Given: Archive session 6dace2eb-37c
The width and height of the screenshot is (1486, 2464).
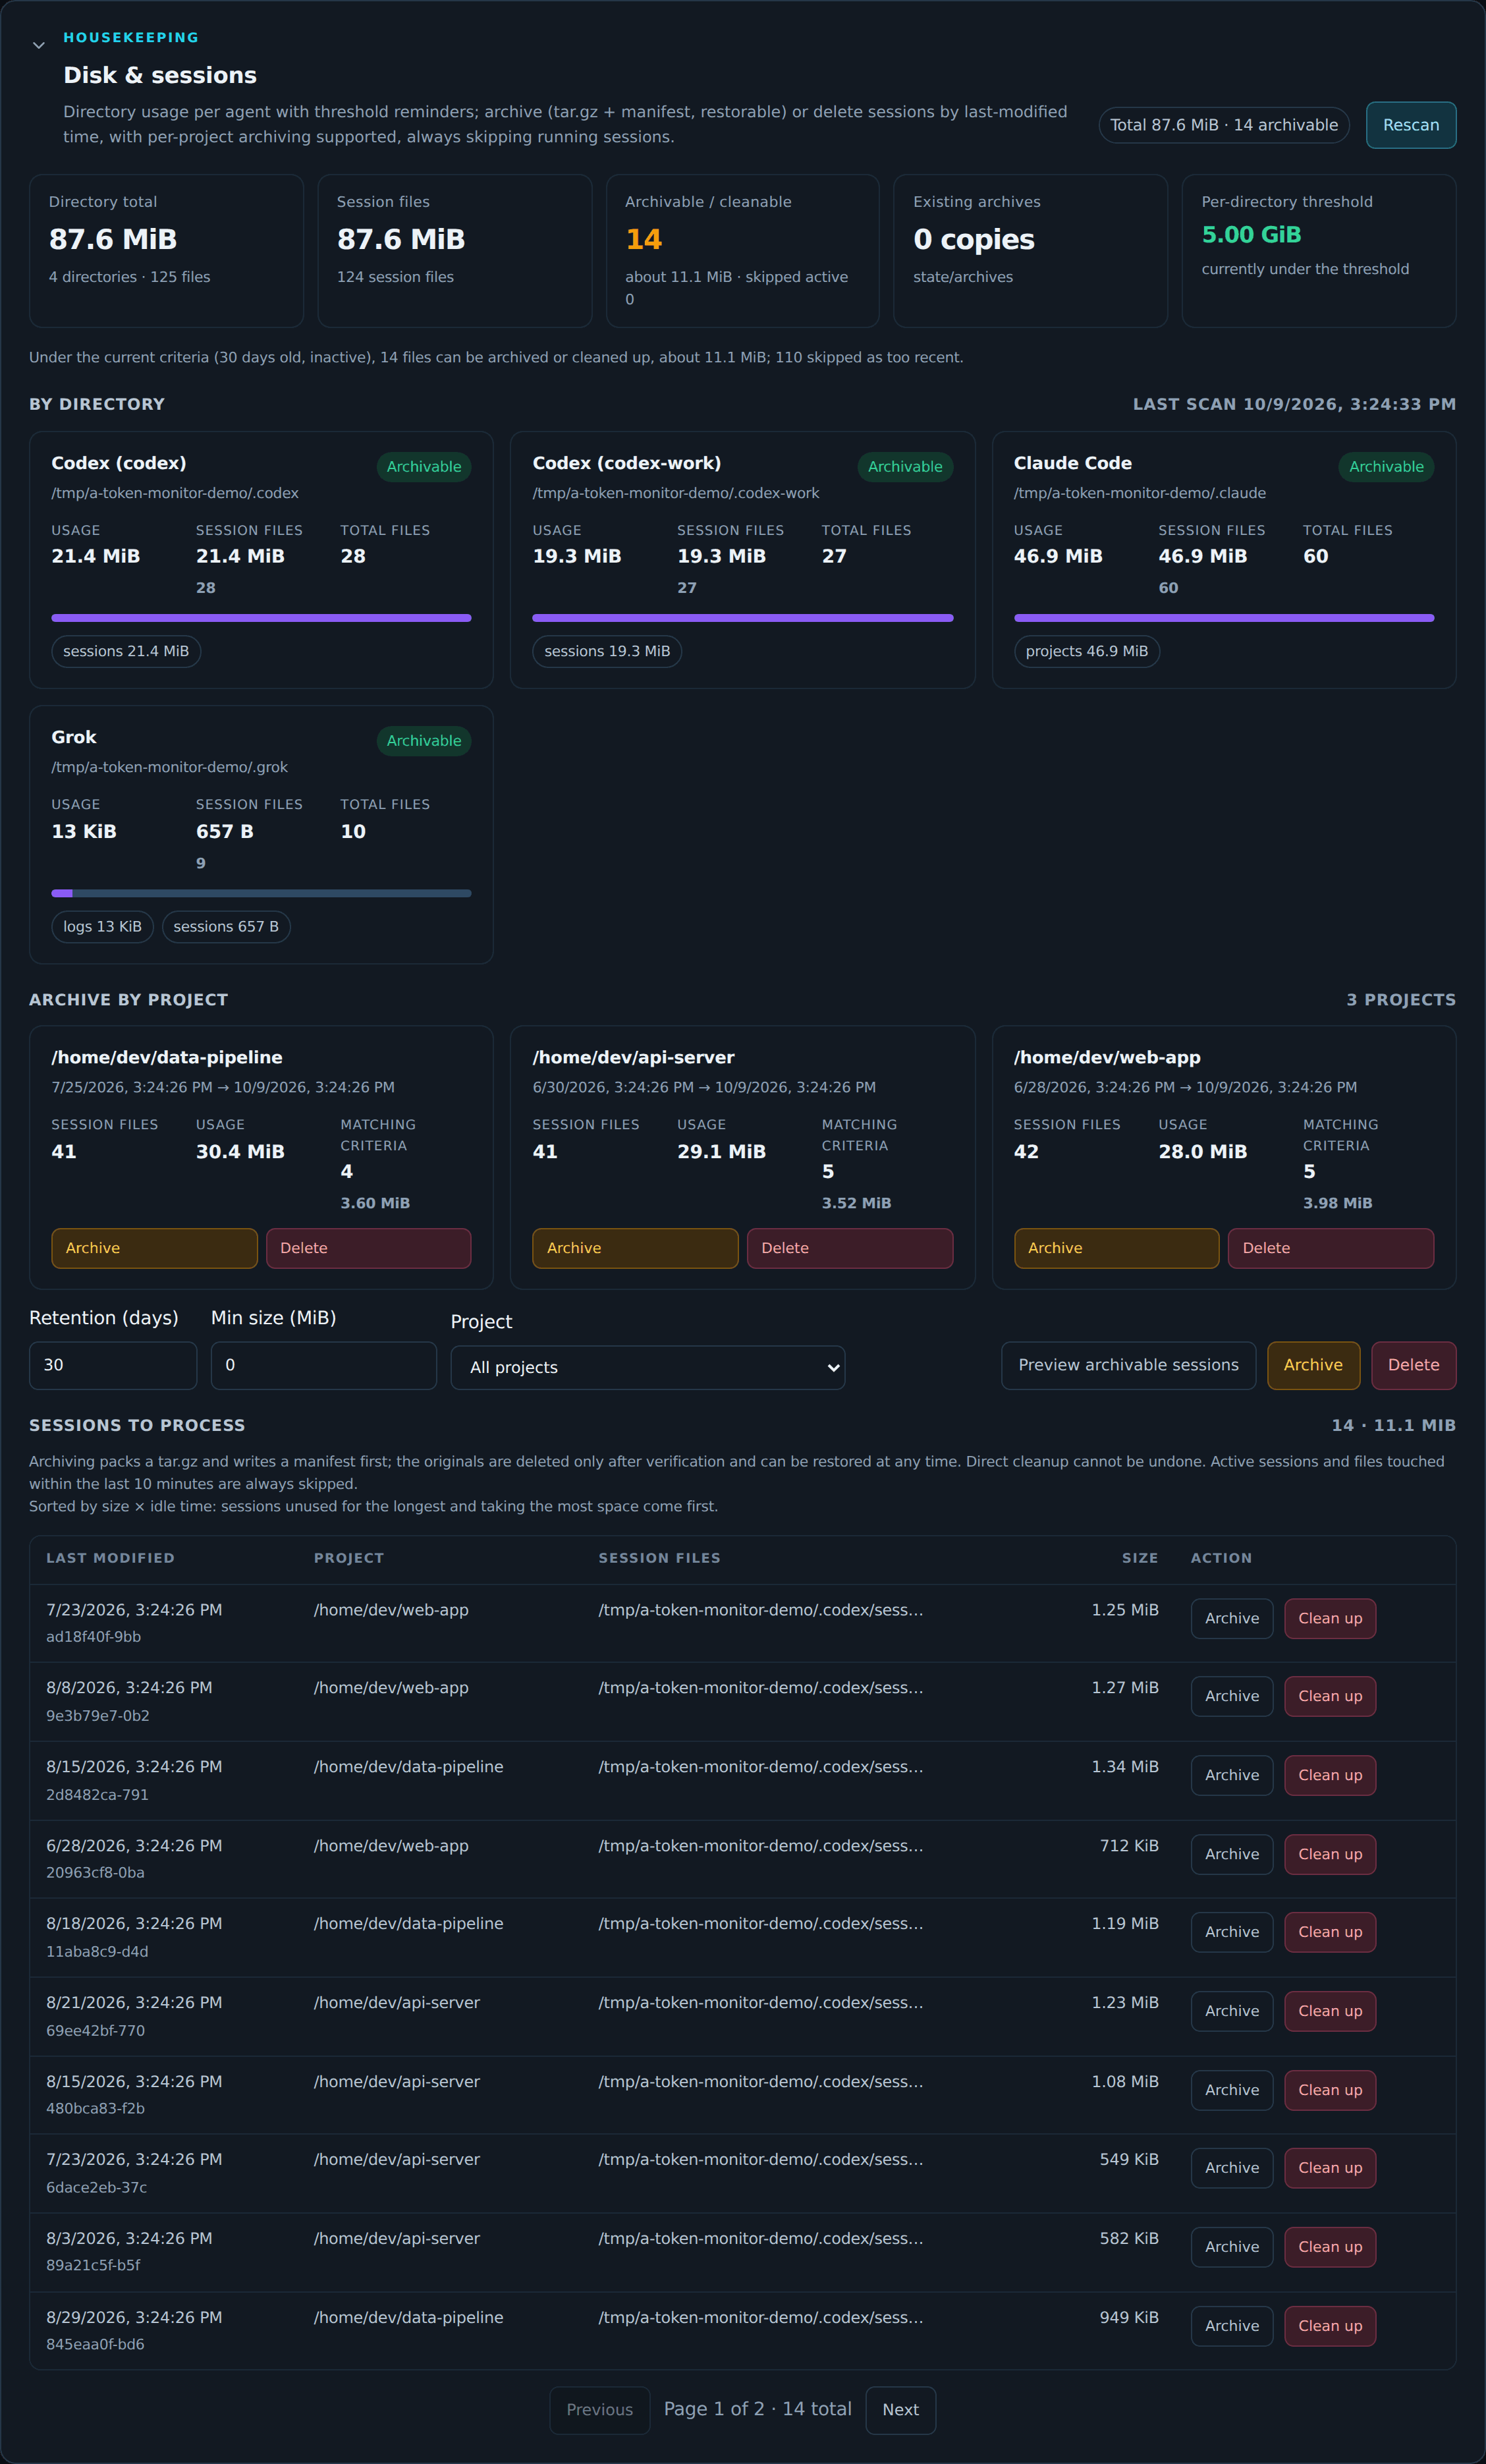Looking at the screenshot, I should coord(1231,2168).
